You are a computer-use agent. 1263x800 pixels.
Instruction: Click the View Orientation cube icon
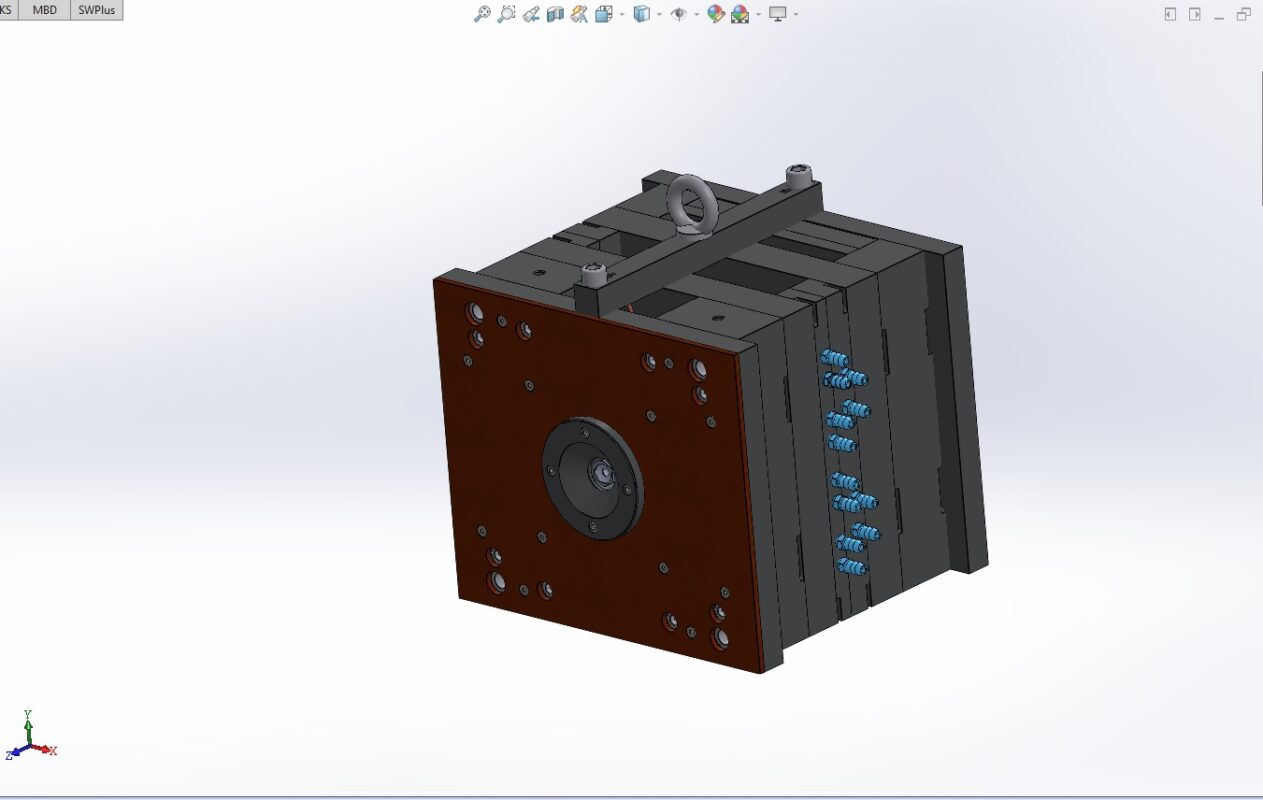[x=603, y=14]
